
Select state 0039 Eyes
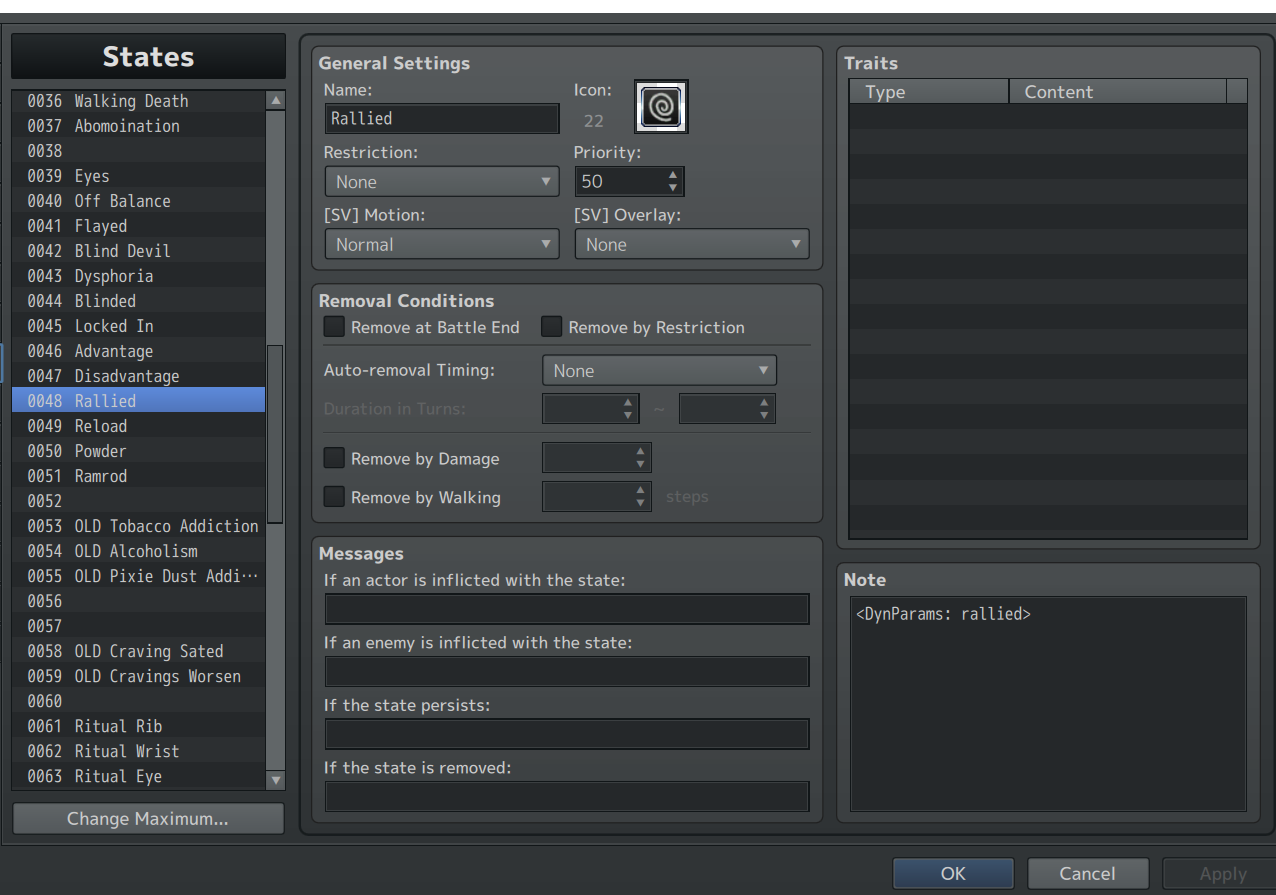click(x=139, y=176)
